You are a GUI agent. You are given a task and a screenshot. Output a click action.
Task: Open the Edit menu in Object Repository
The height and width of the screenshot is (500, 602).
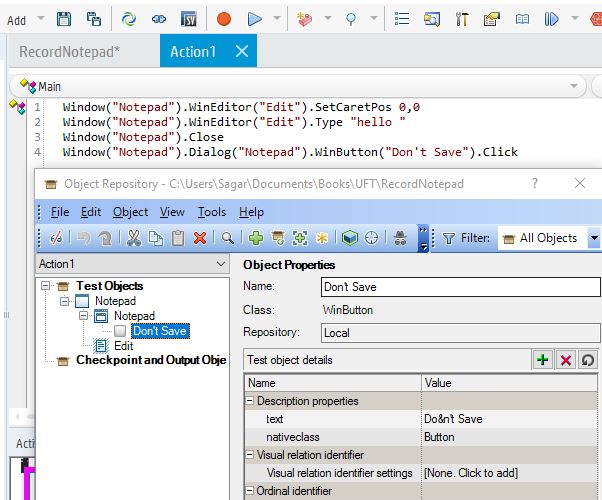(91, 212)
